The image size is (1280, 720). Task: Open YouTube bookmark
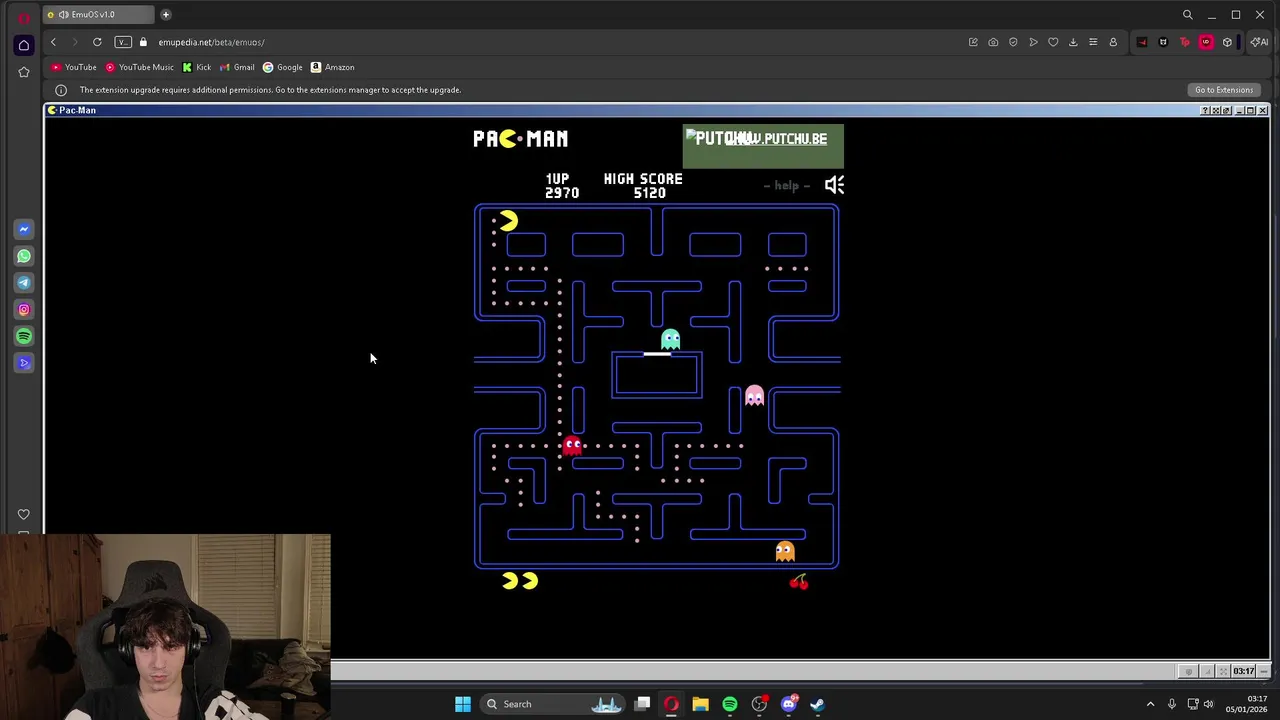click(74, 67)
